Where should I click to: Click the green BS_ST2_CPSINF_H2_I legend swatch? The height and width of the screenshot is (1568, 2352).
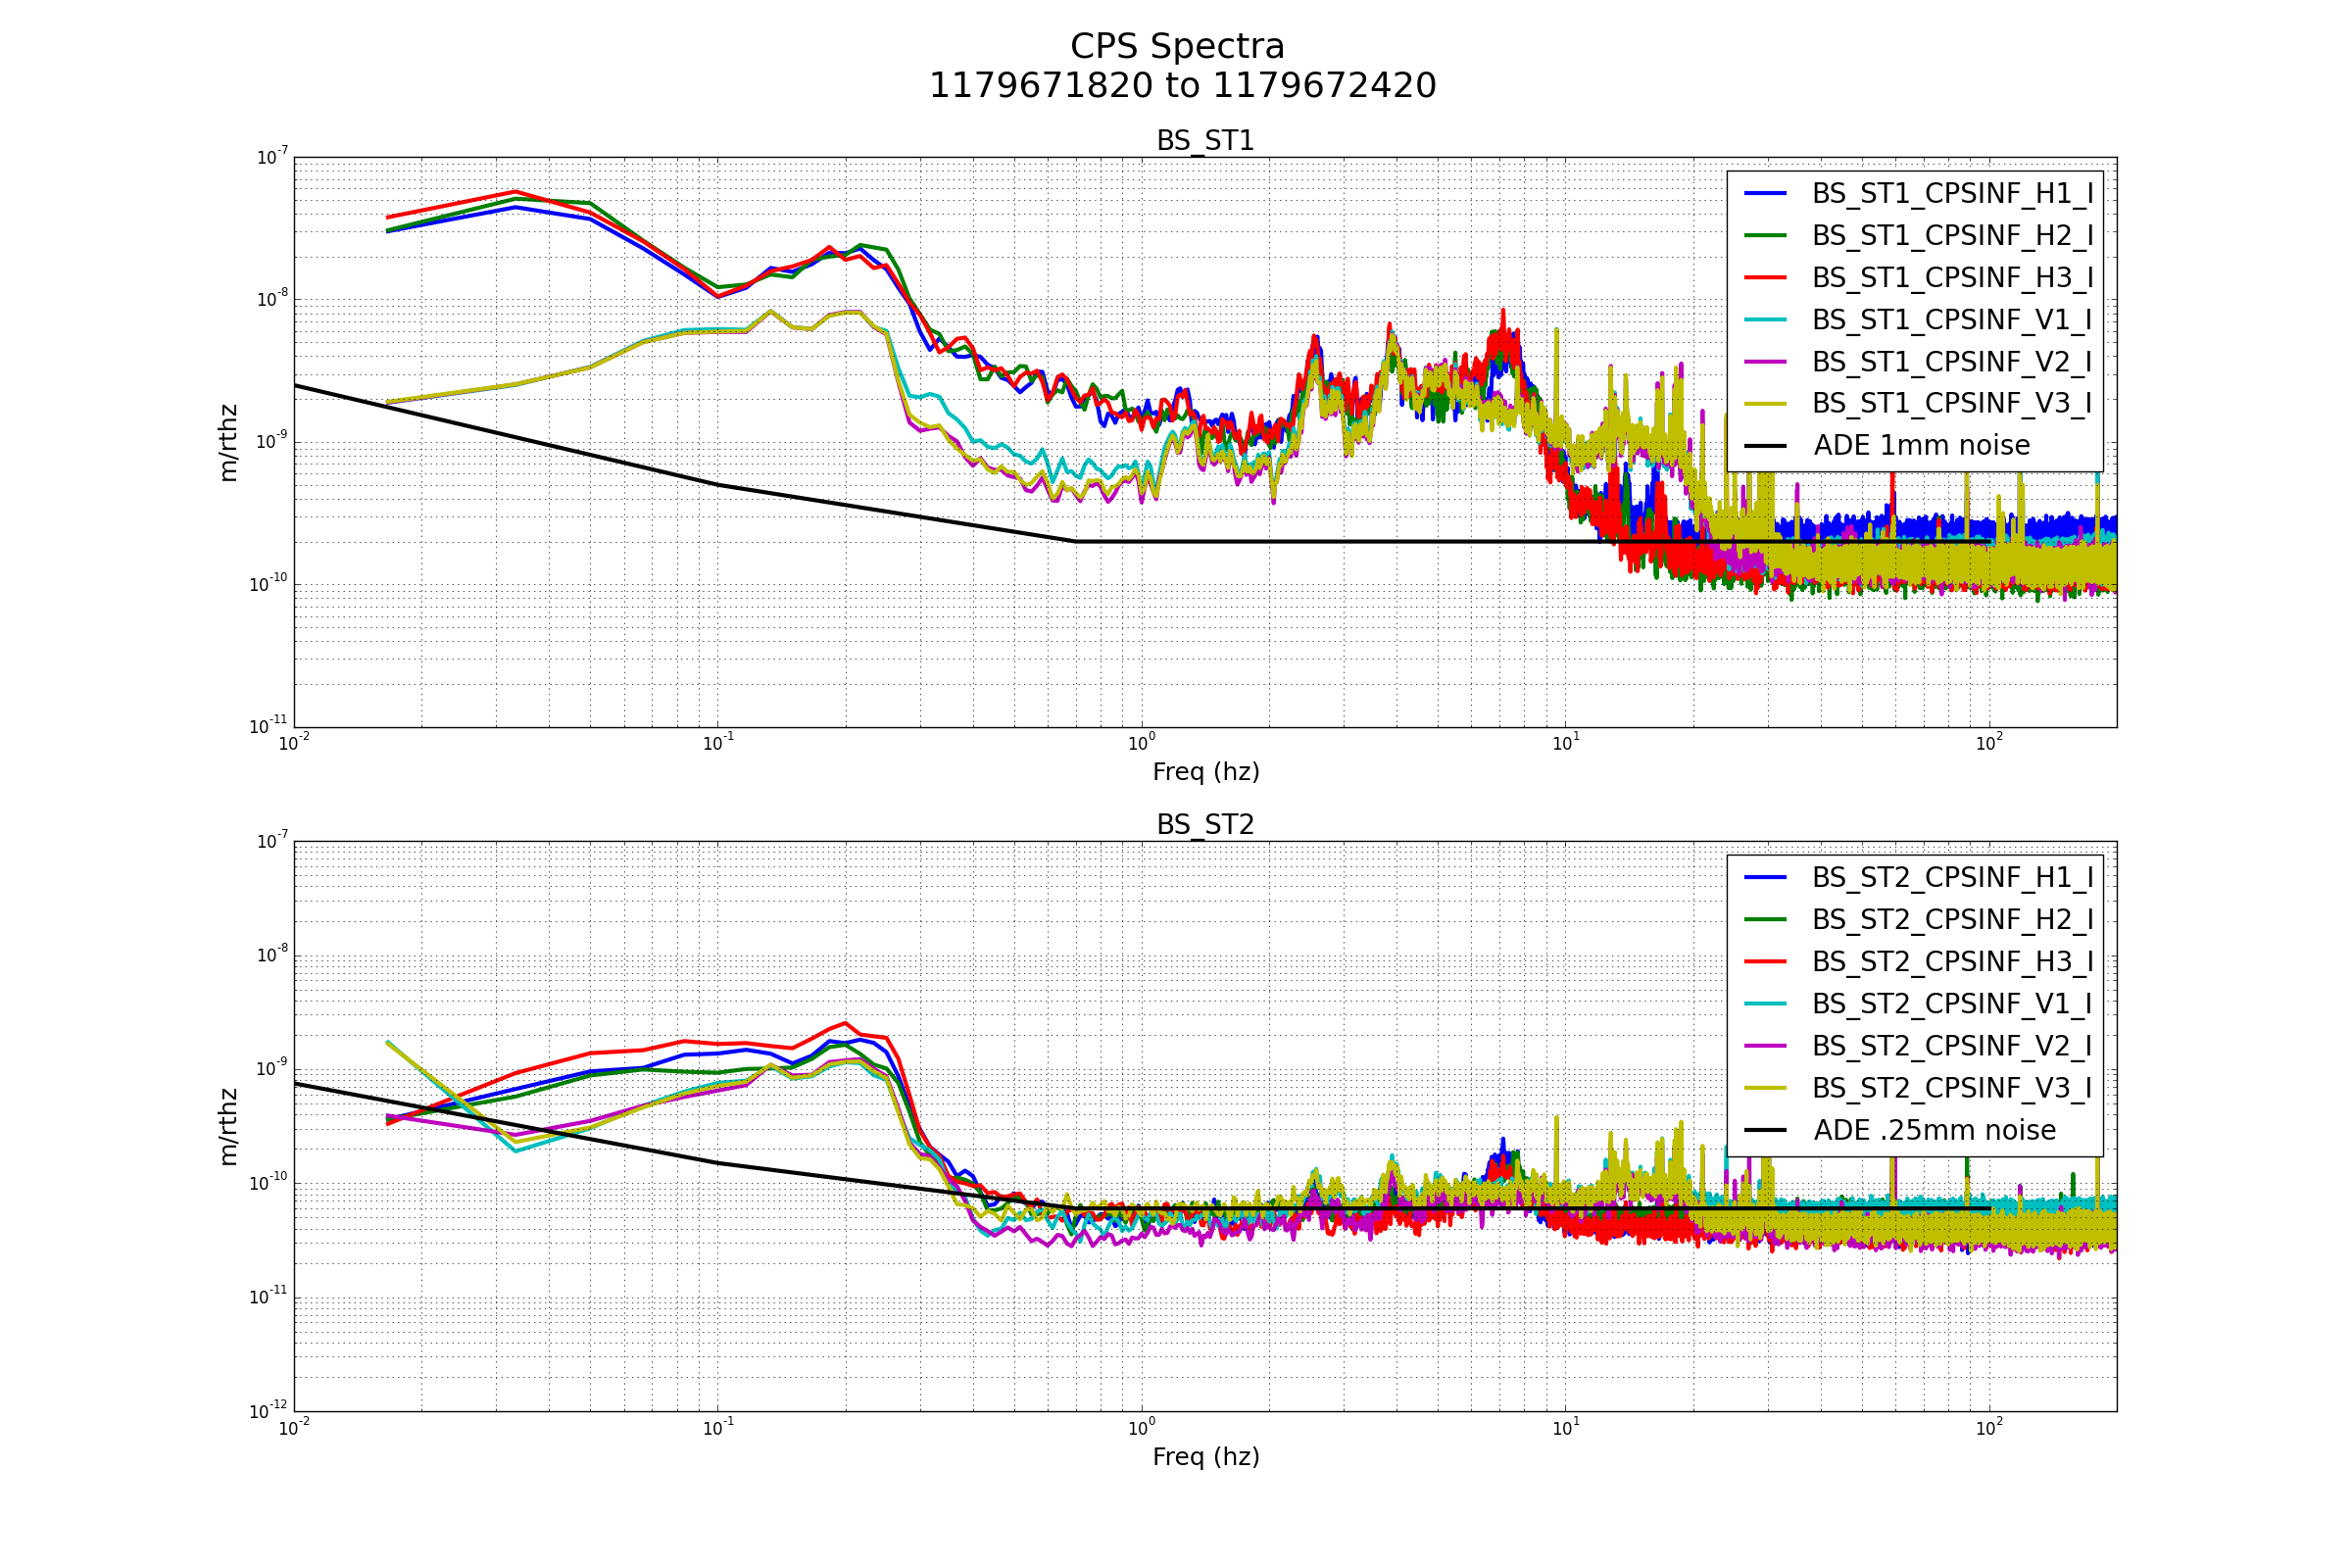pos(1765,920)
